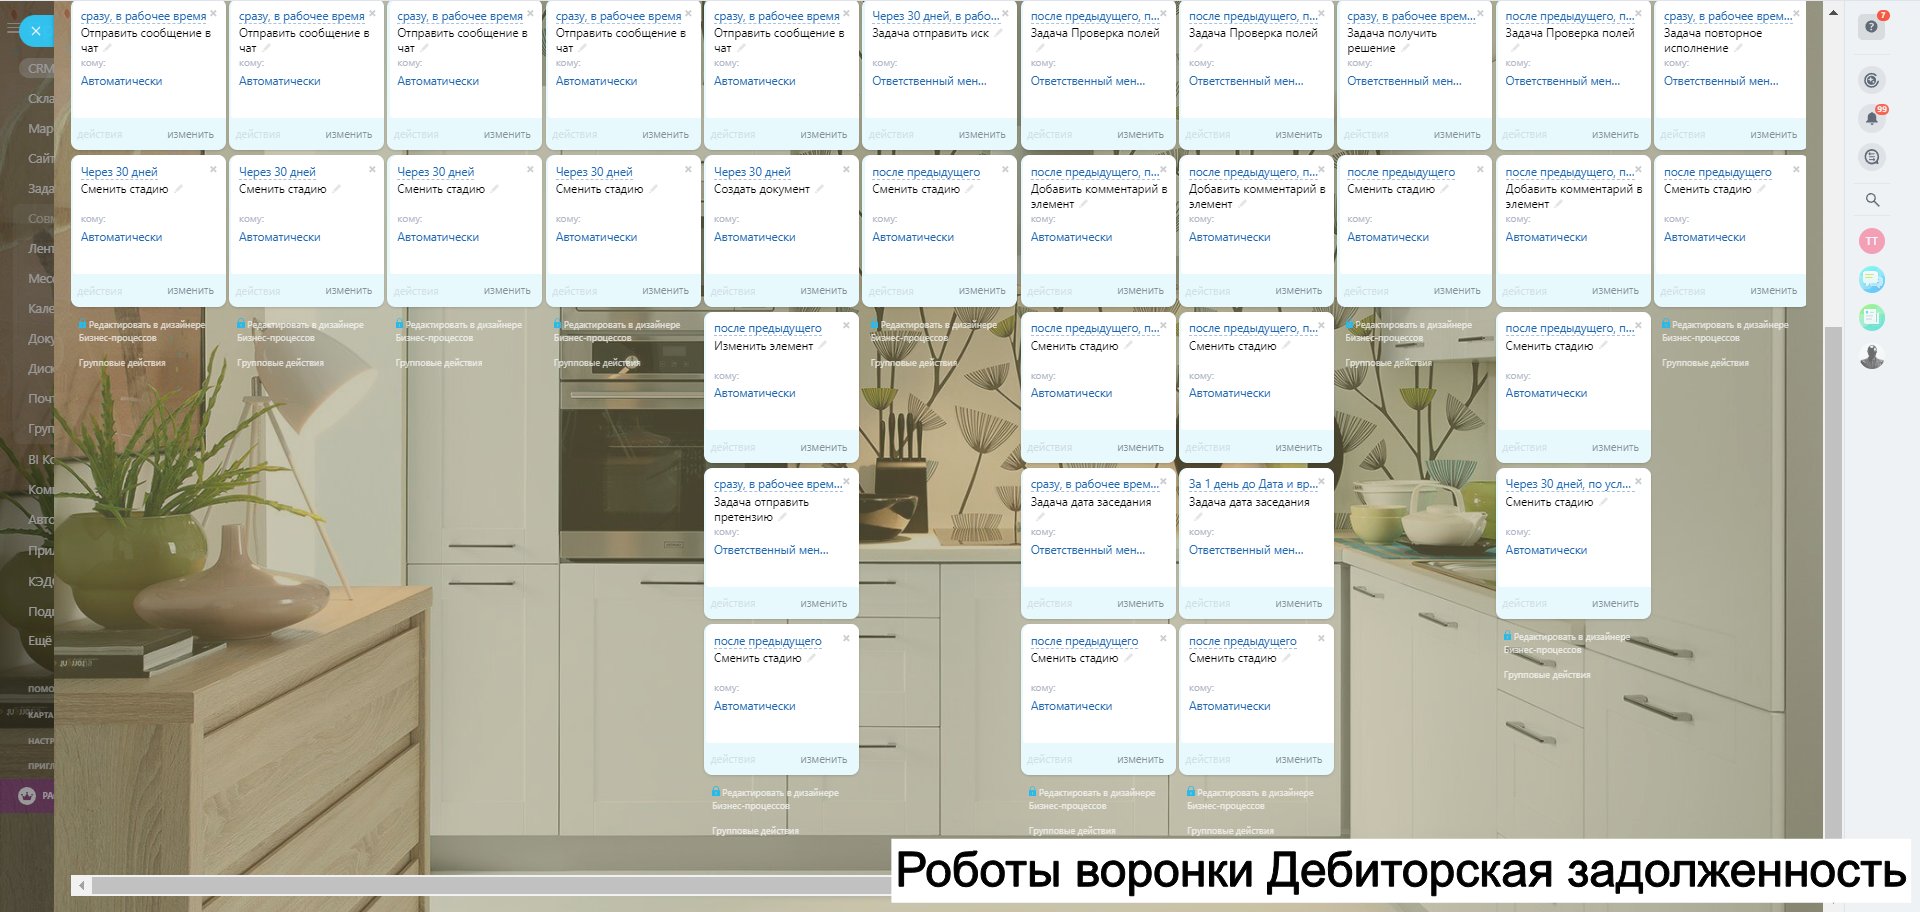
Task: Close the panel with the blue round X button
Action: coord(36,31)
